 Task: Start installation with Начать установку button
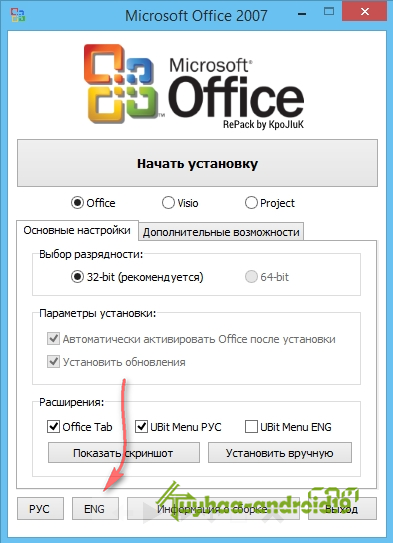pyautogui.click(x=197, y=163)
